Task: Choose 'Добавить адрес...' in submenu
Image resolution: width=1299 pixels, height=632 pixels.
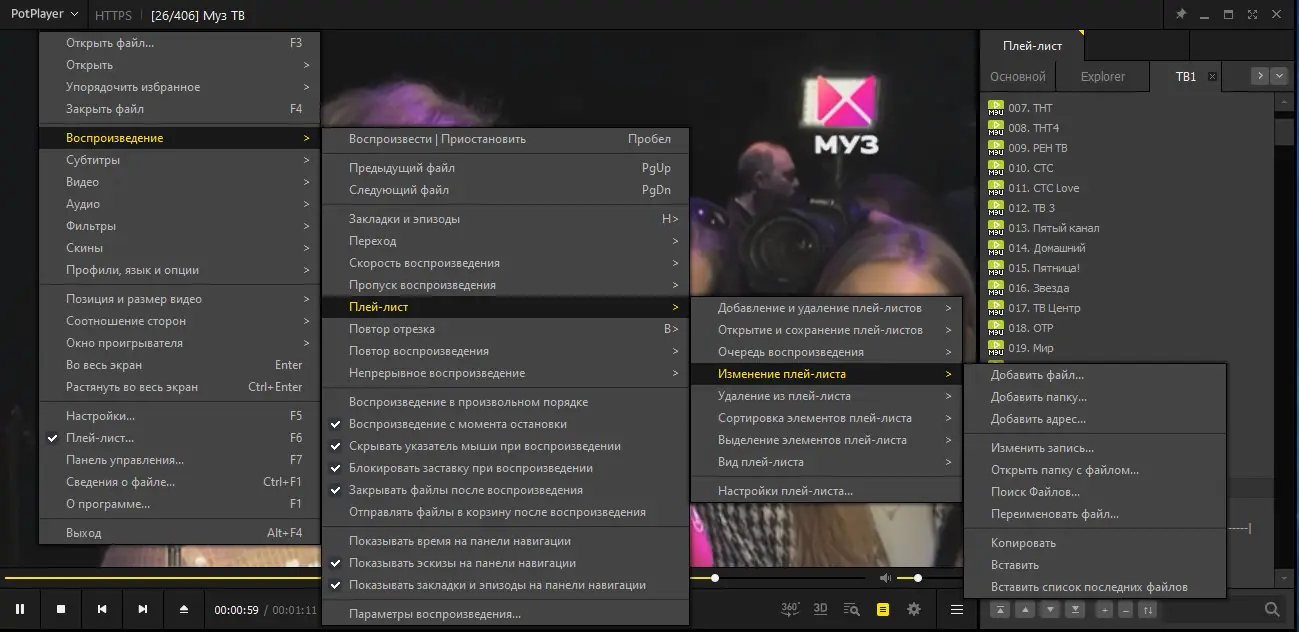Action: (1095, 419)
